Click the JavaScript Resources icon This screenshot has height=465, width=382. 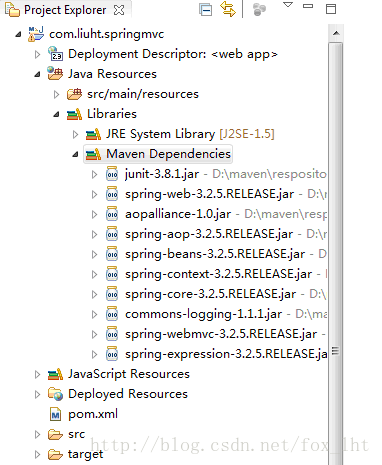pos(55,374)
